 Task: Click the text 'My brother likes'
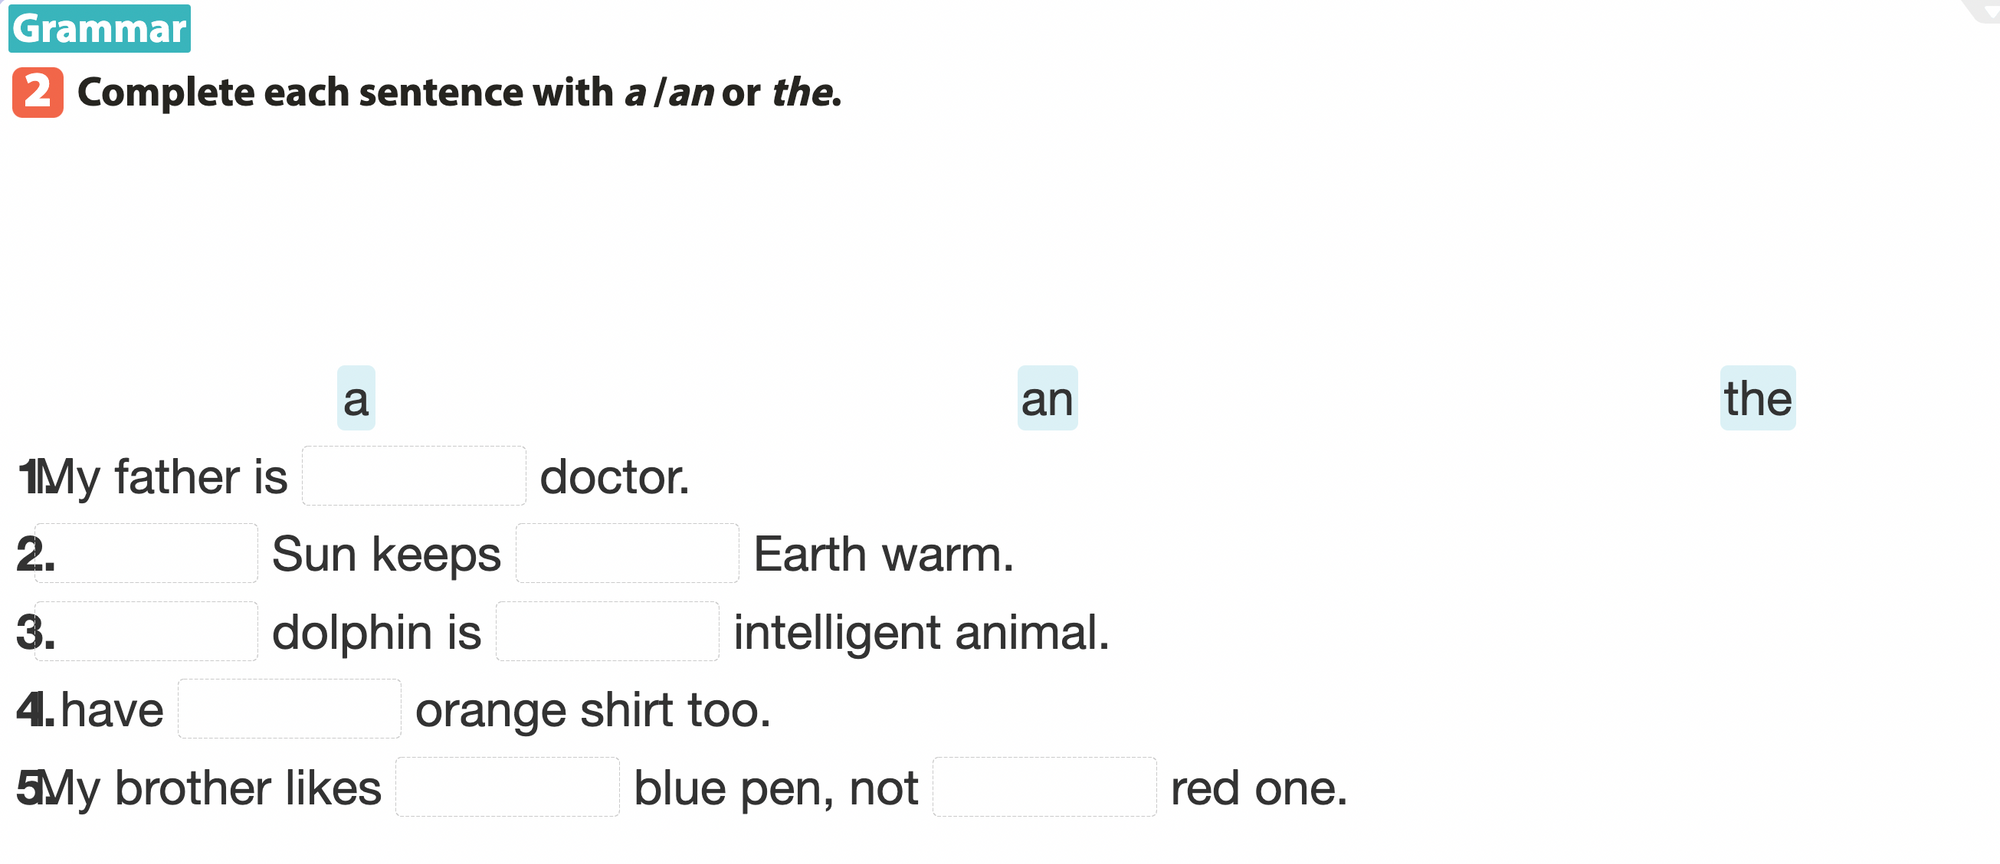(x=210, y=789)
